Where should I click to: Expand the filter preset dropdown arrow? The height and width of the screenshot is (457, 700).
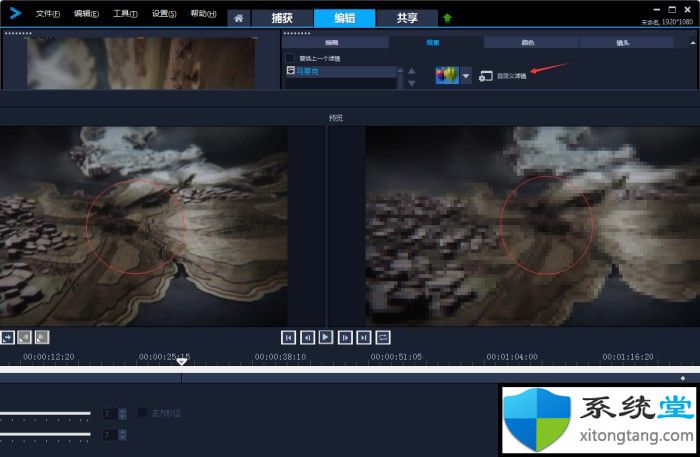click(466, 76)
